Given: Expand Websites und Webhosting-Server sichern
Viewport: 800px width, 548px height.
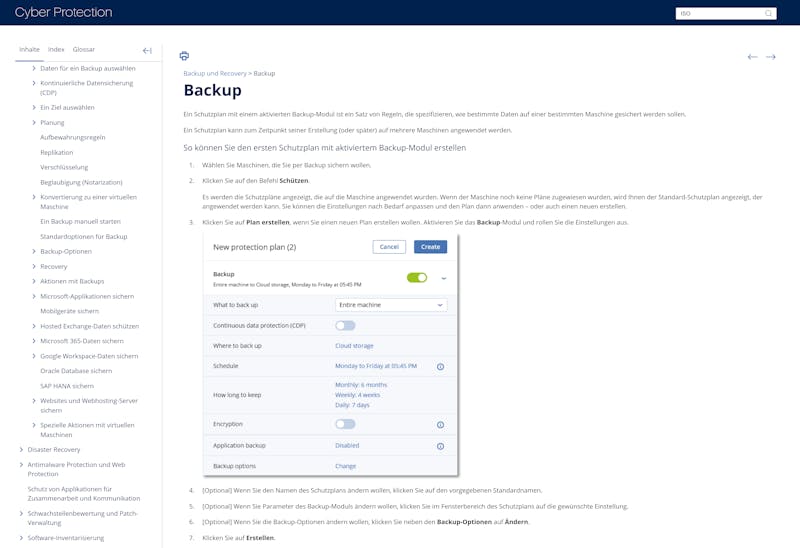Looking at the screenshot, I should [34, 401].
